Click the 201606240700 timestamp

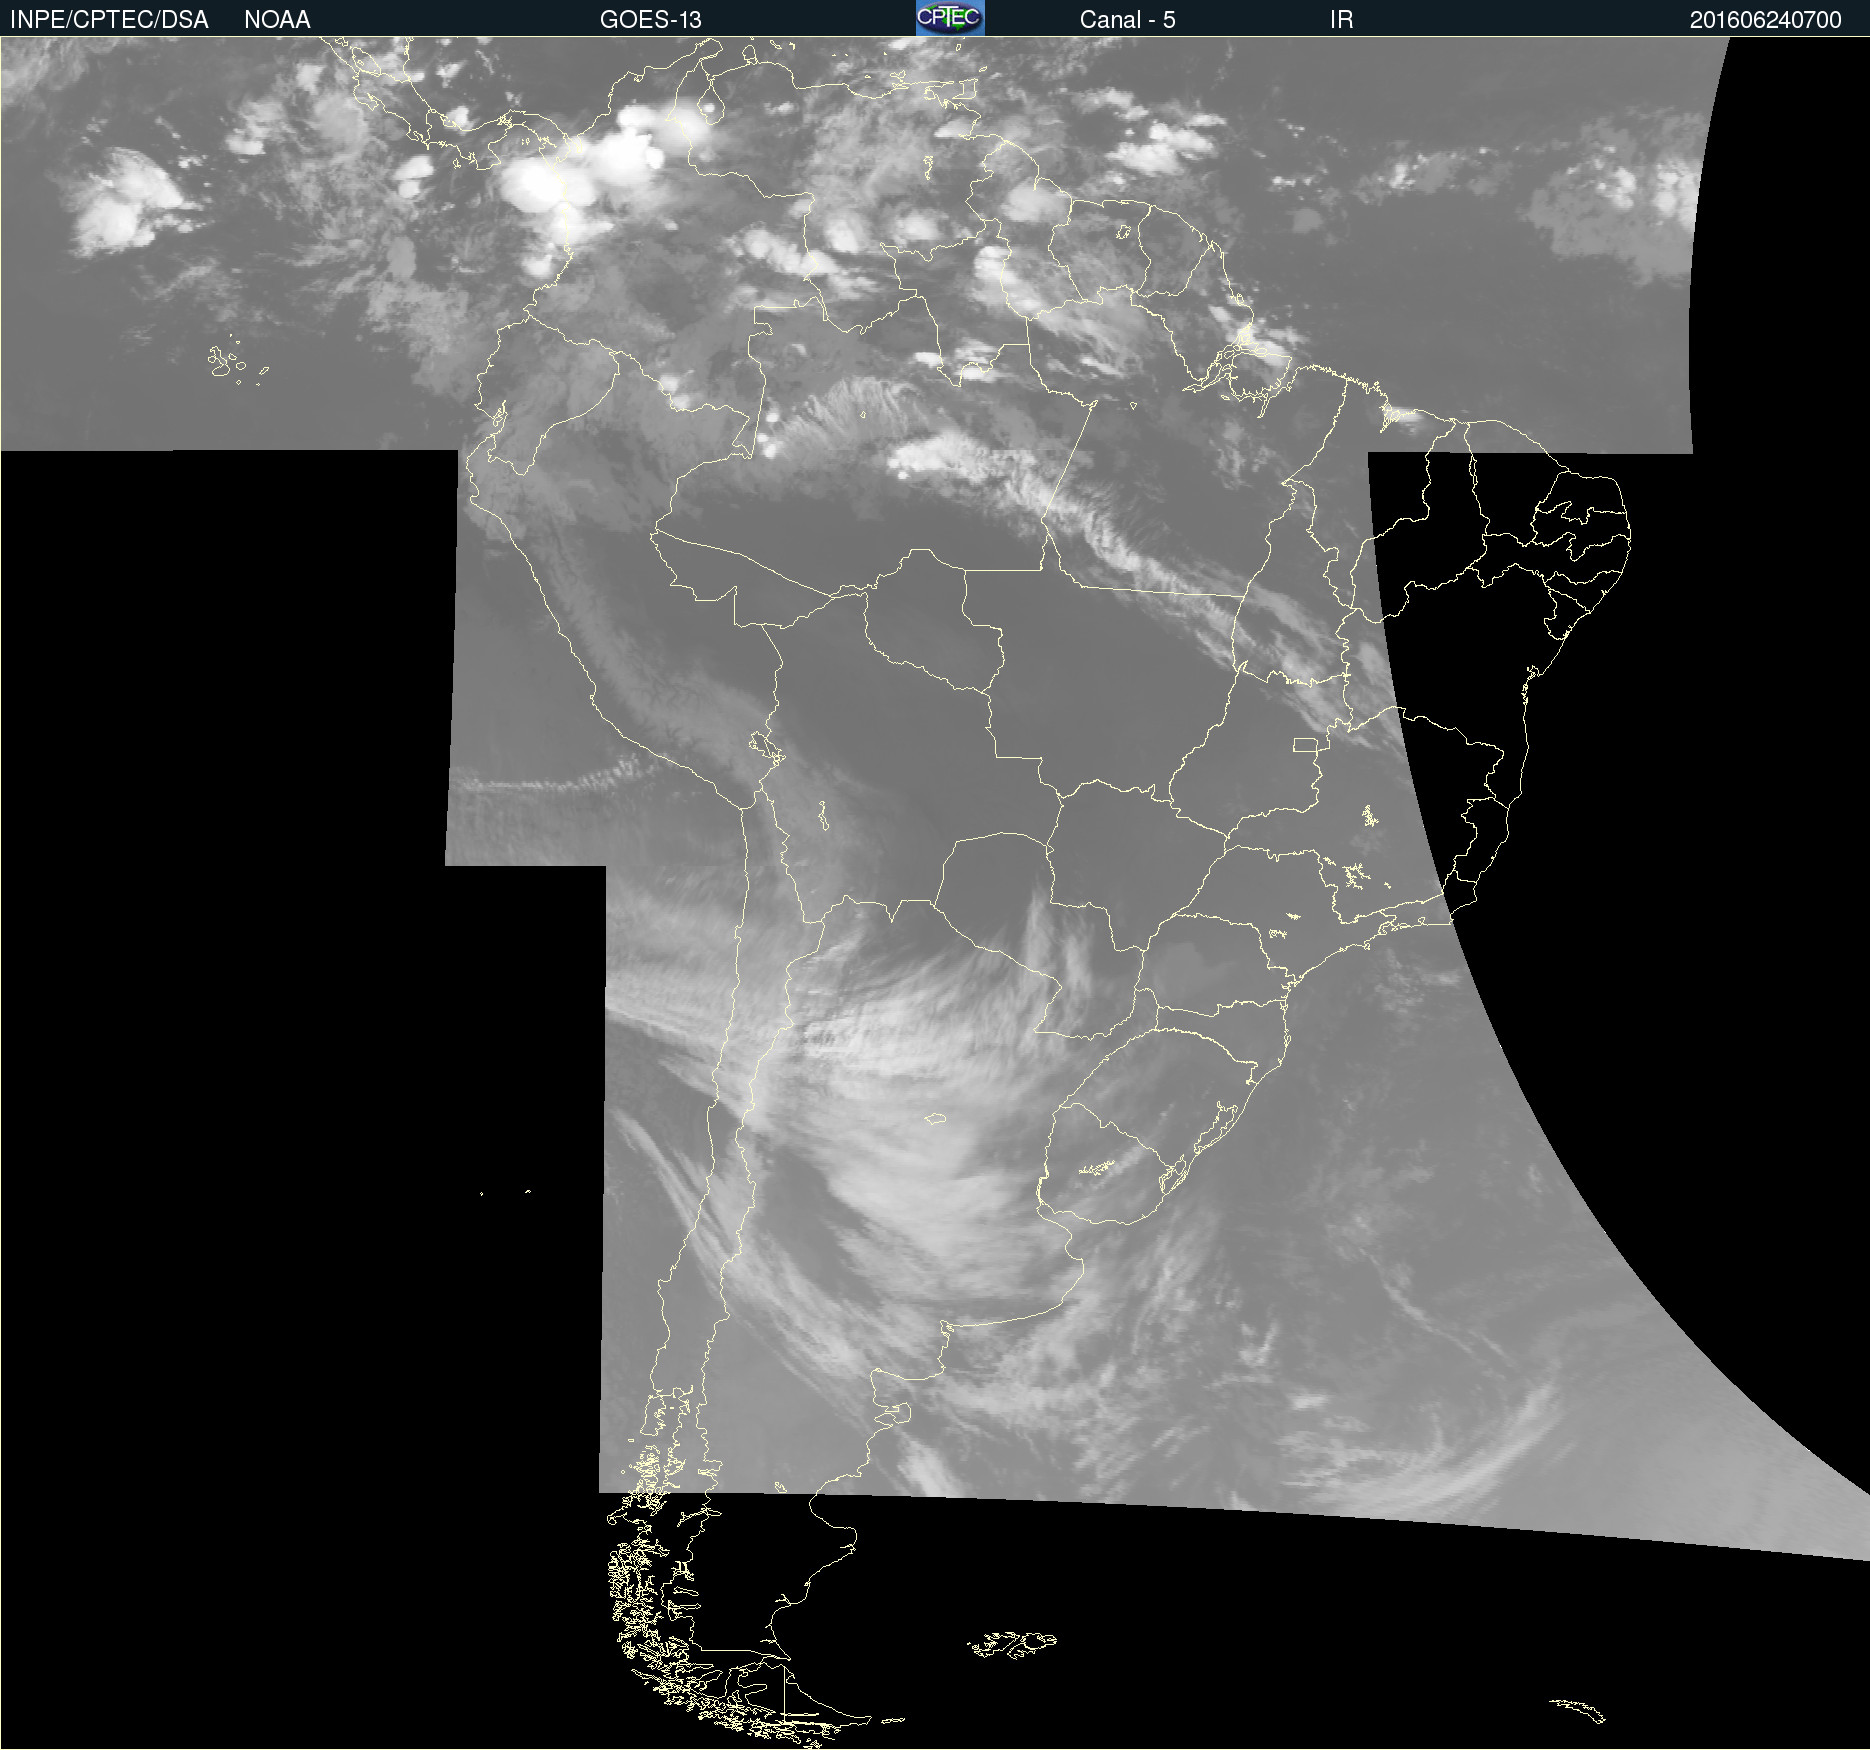point(1765,20)
